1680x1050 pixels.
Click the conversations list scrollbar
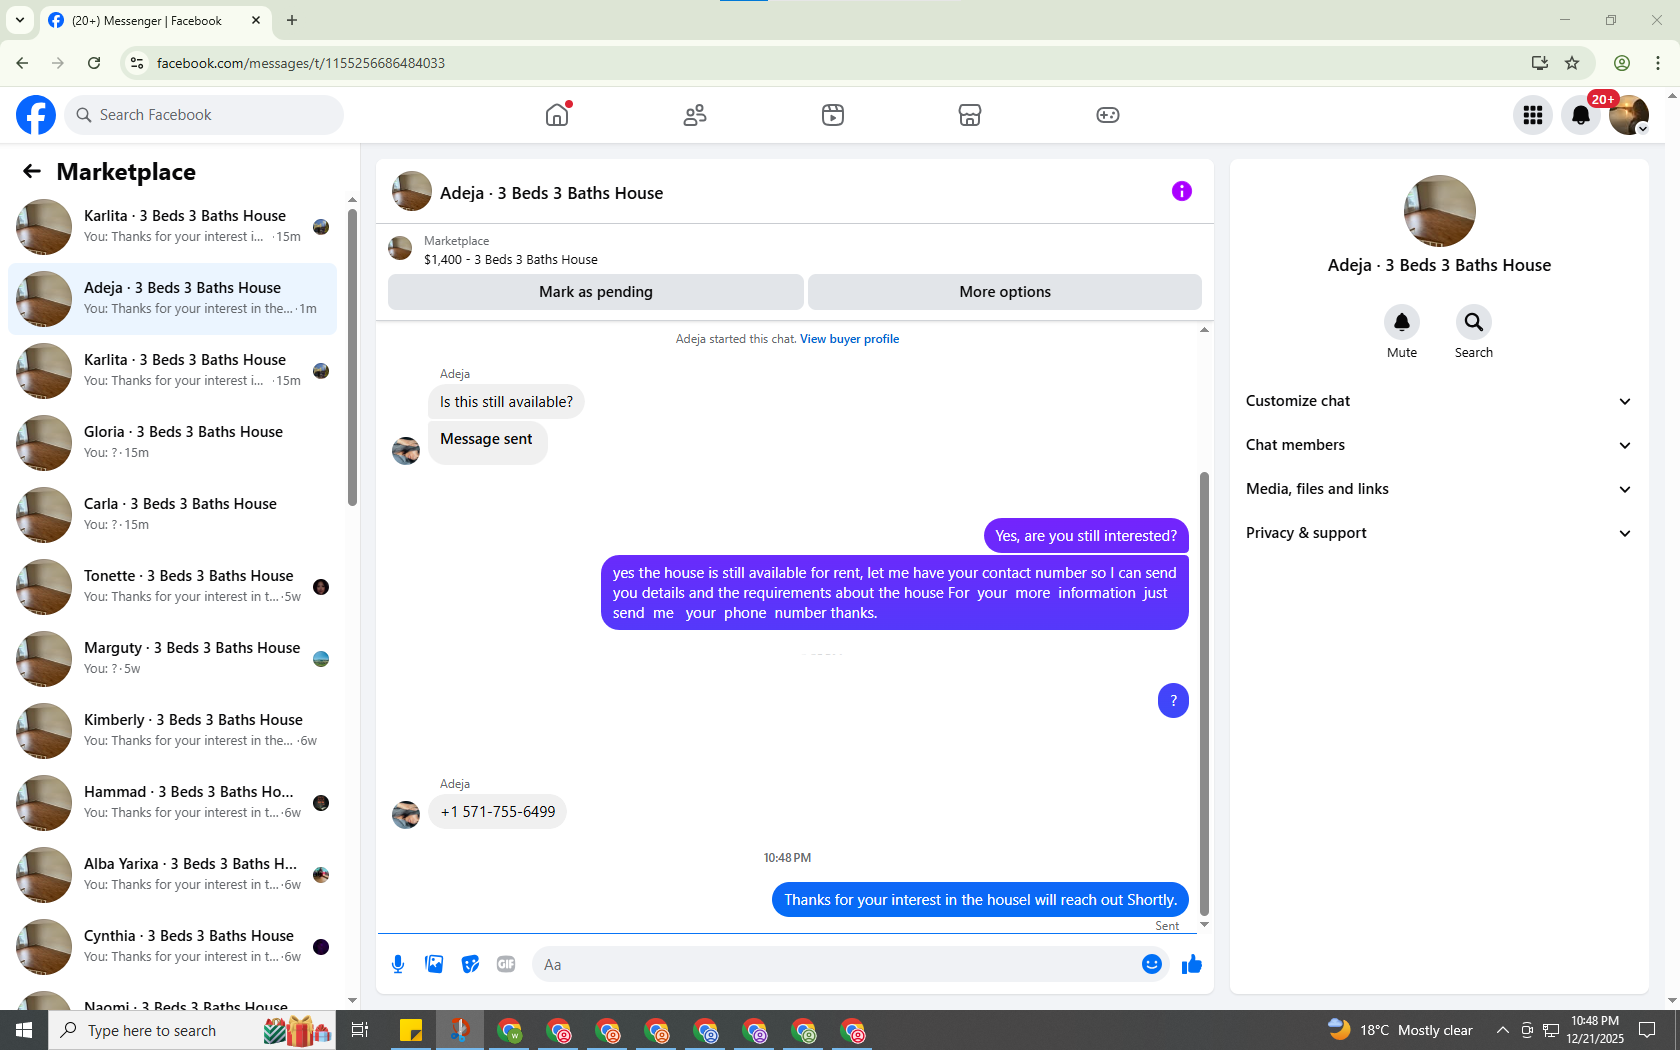pyautogui.click(x=352, y=357)
